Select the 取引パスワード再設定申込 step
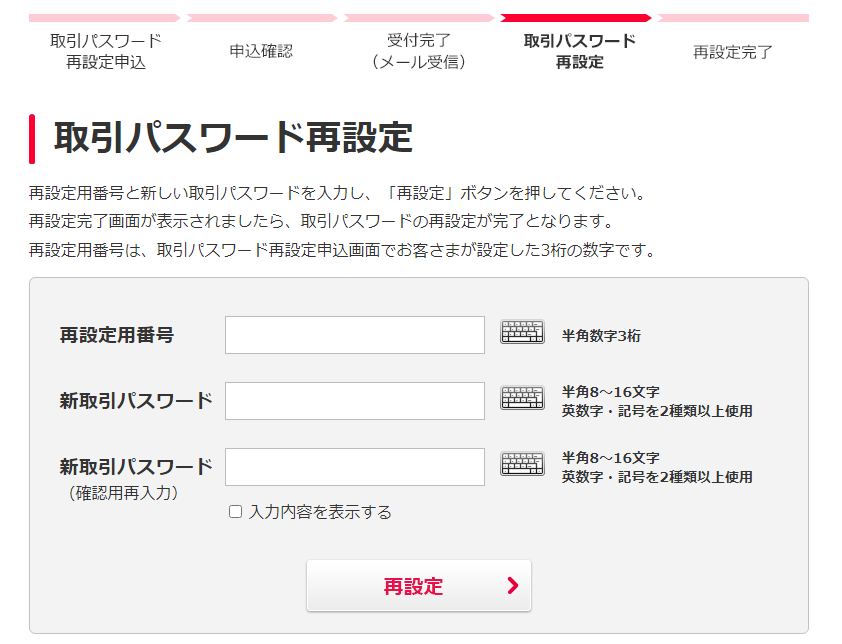842x644 pixels. [106, 51]
